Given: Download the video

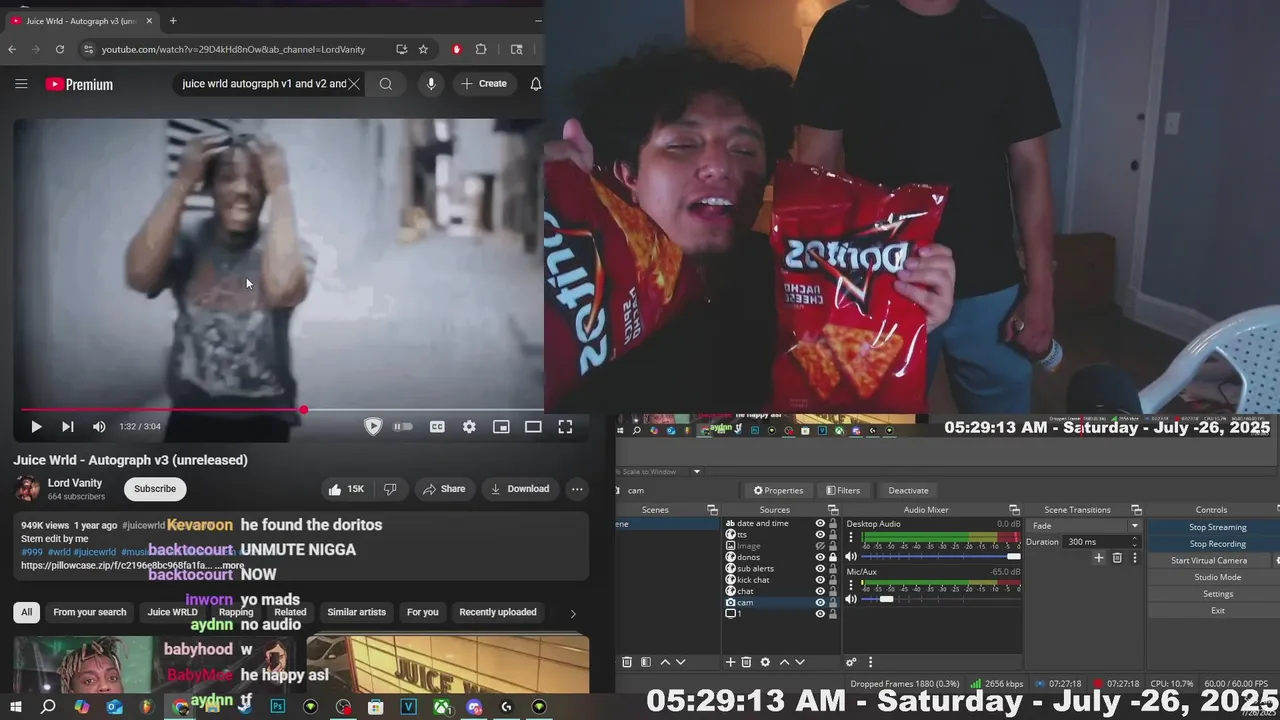Looking at the screenshot, I should (x=520, y=489).
